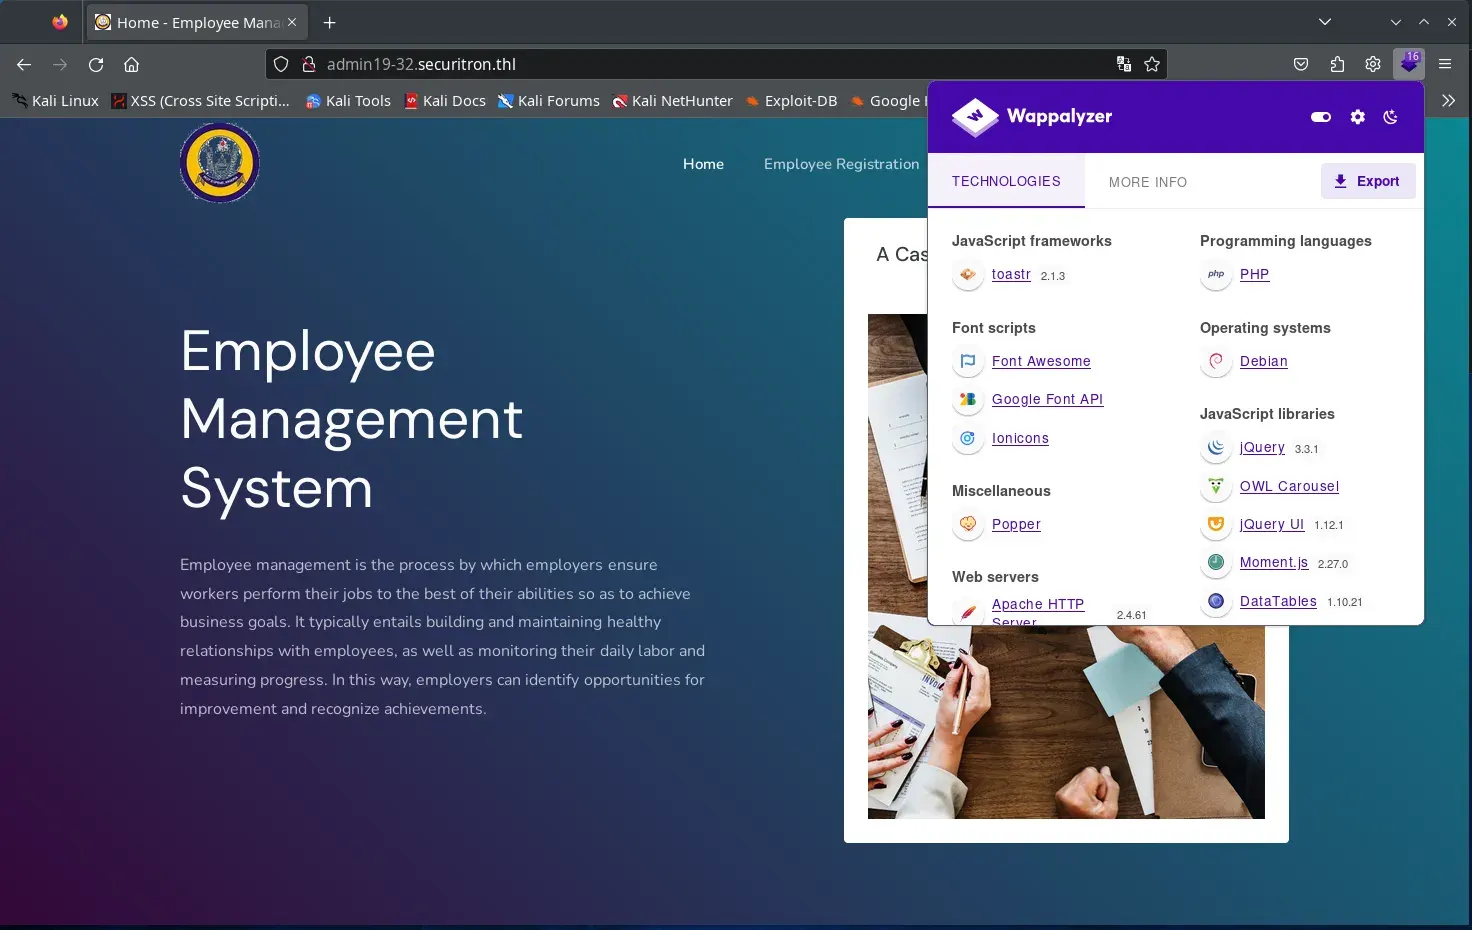
Task: Open the Google Font API link
Action: point(1047,399)
